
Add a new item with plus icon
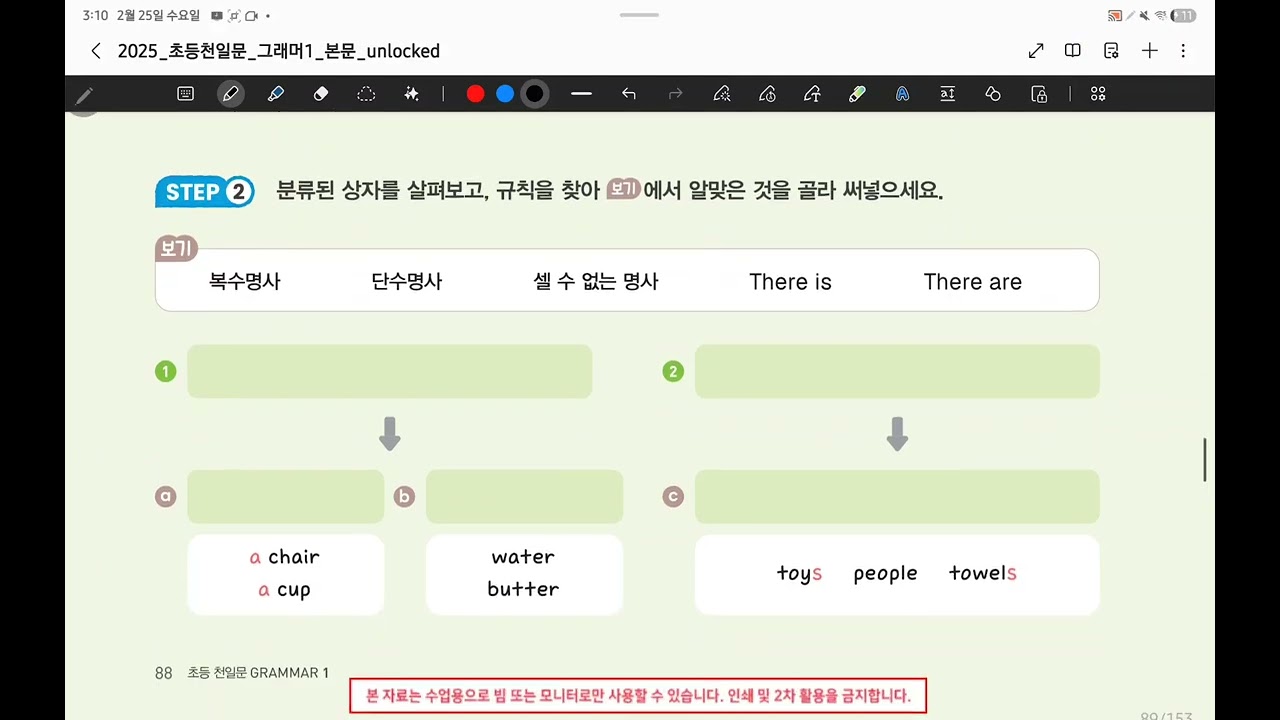(x=1150, y=51)
